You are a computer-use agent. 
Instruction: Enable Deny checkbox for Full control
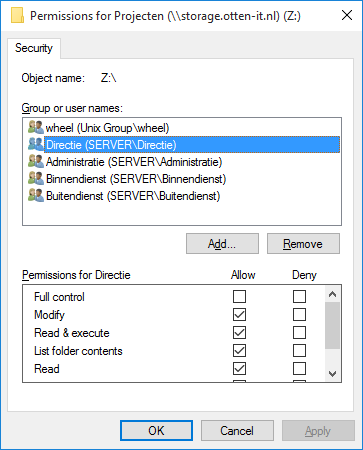299,296
